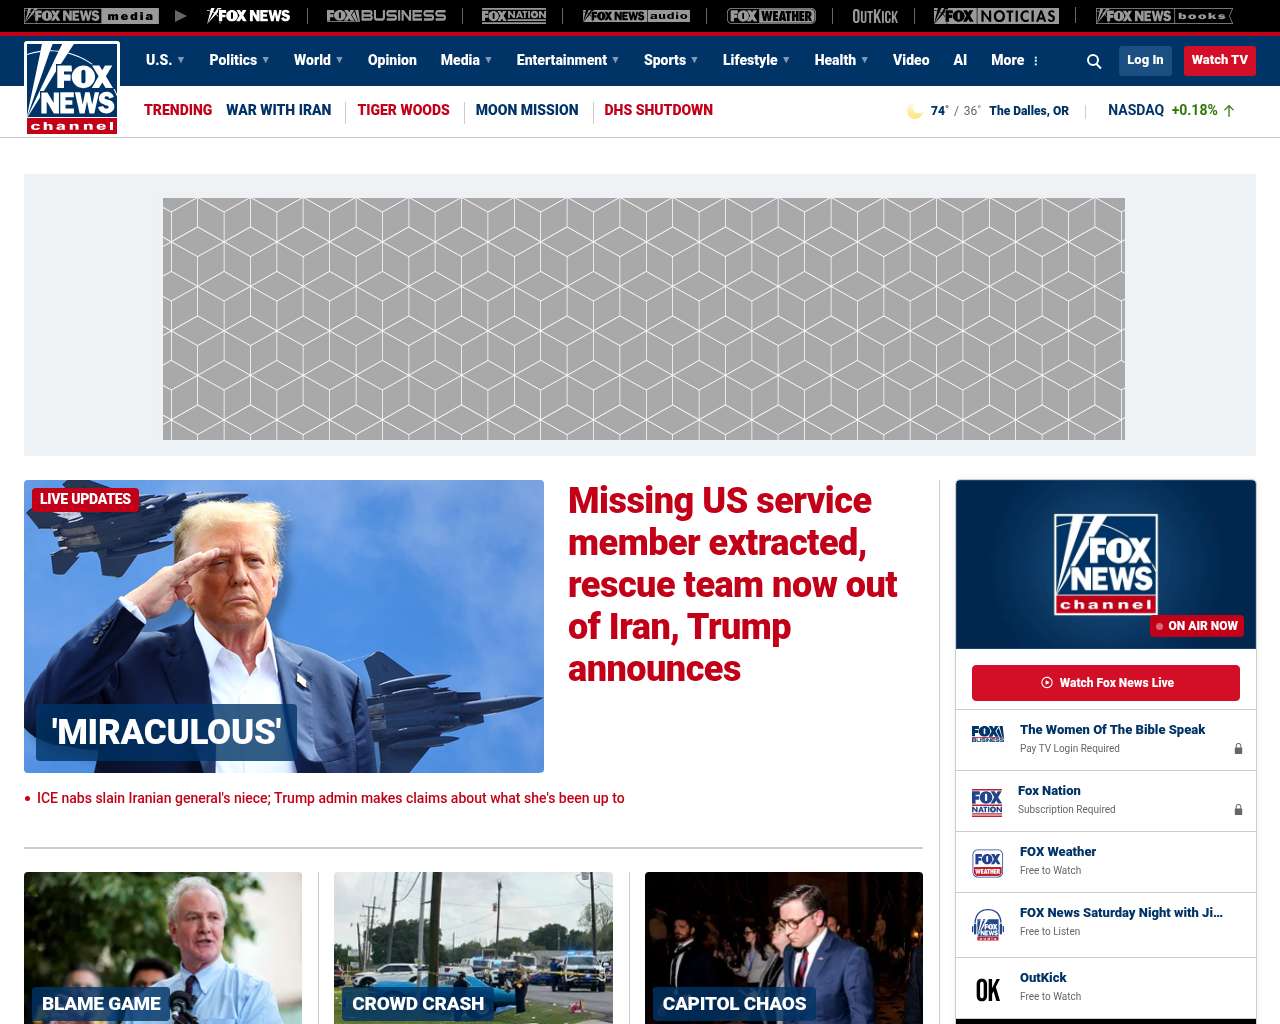Open the search magnifier icon
The width and height of the screenshot is (1280, 1024).
[1094, 61]
